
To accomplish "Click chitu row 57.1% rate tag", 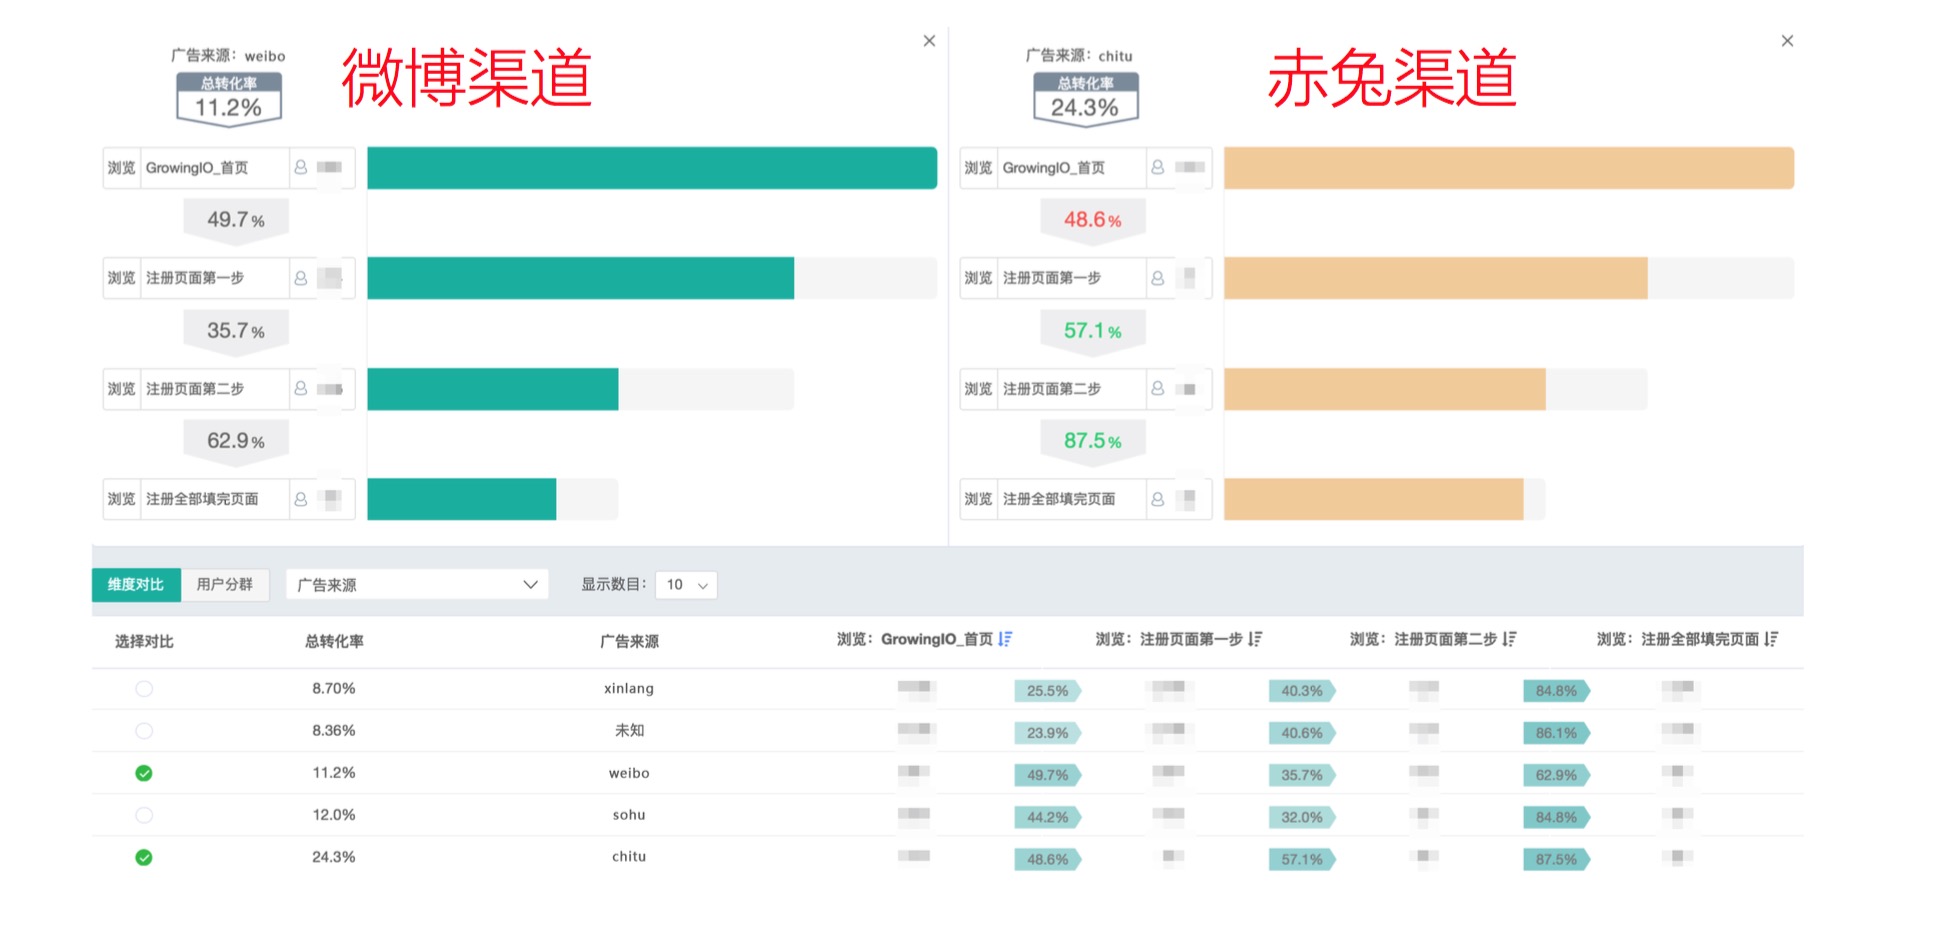I will point(1302,859).
